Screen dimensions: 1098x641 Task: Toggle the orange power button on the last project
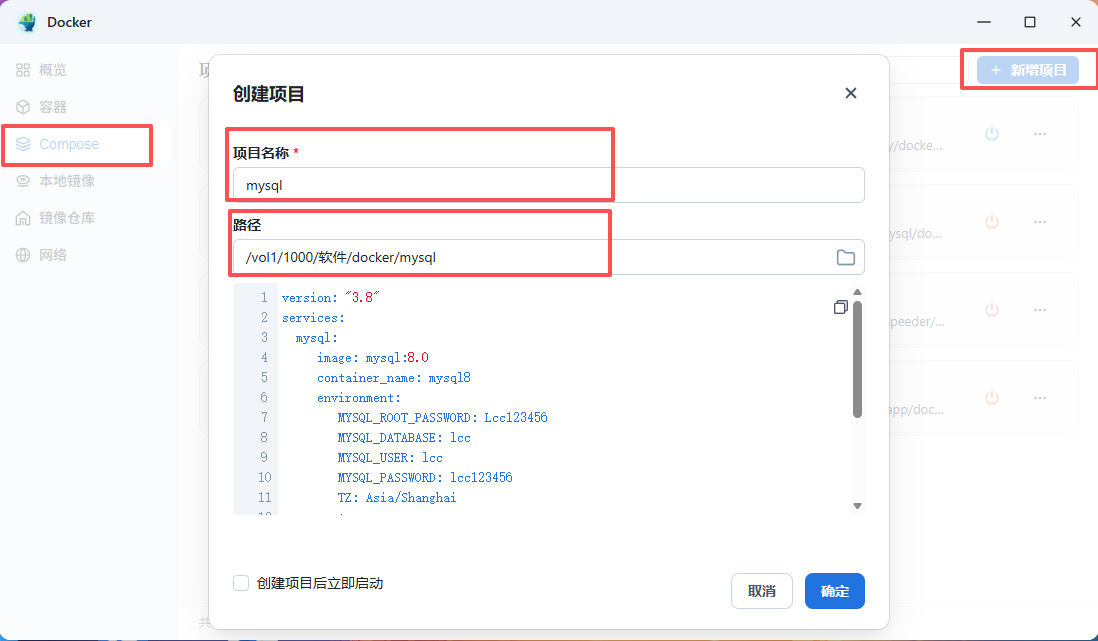(x=992, y=398)
